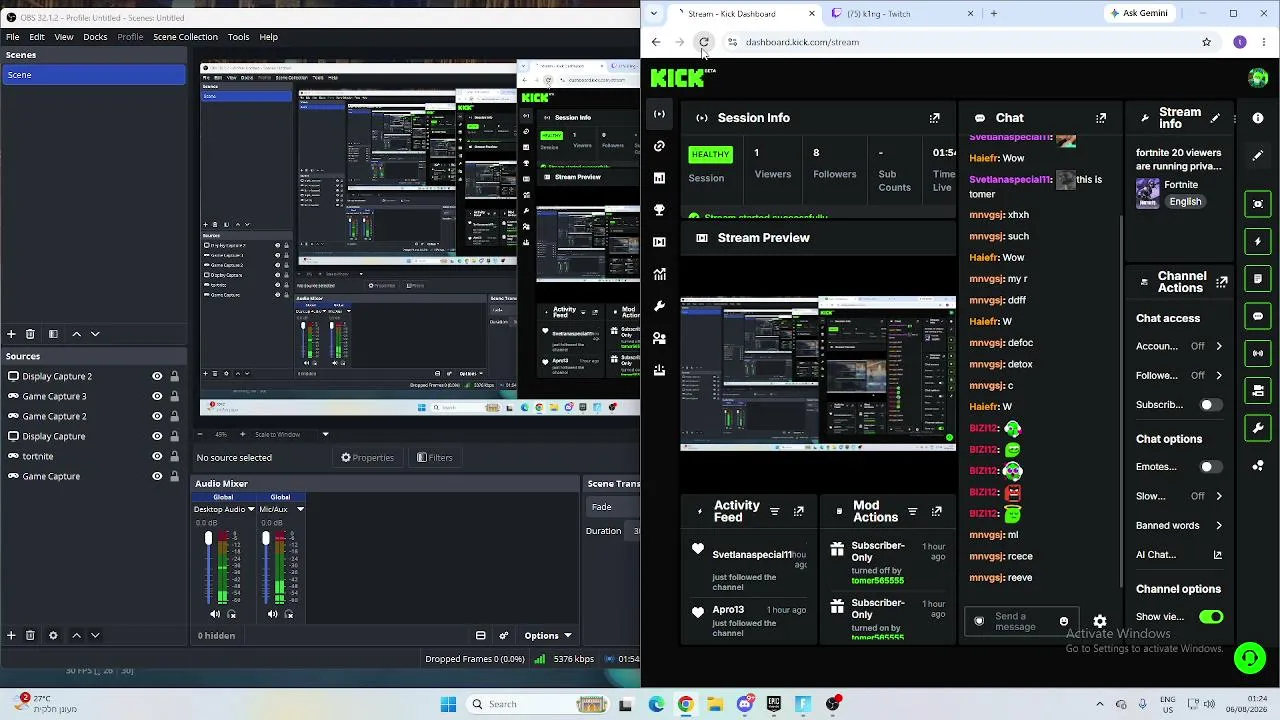This screenshot has width=1280, height=720.
Task: Click the chat bubble quick action icon
Action: pos(1258,316)
